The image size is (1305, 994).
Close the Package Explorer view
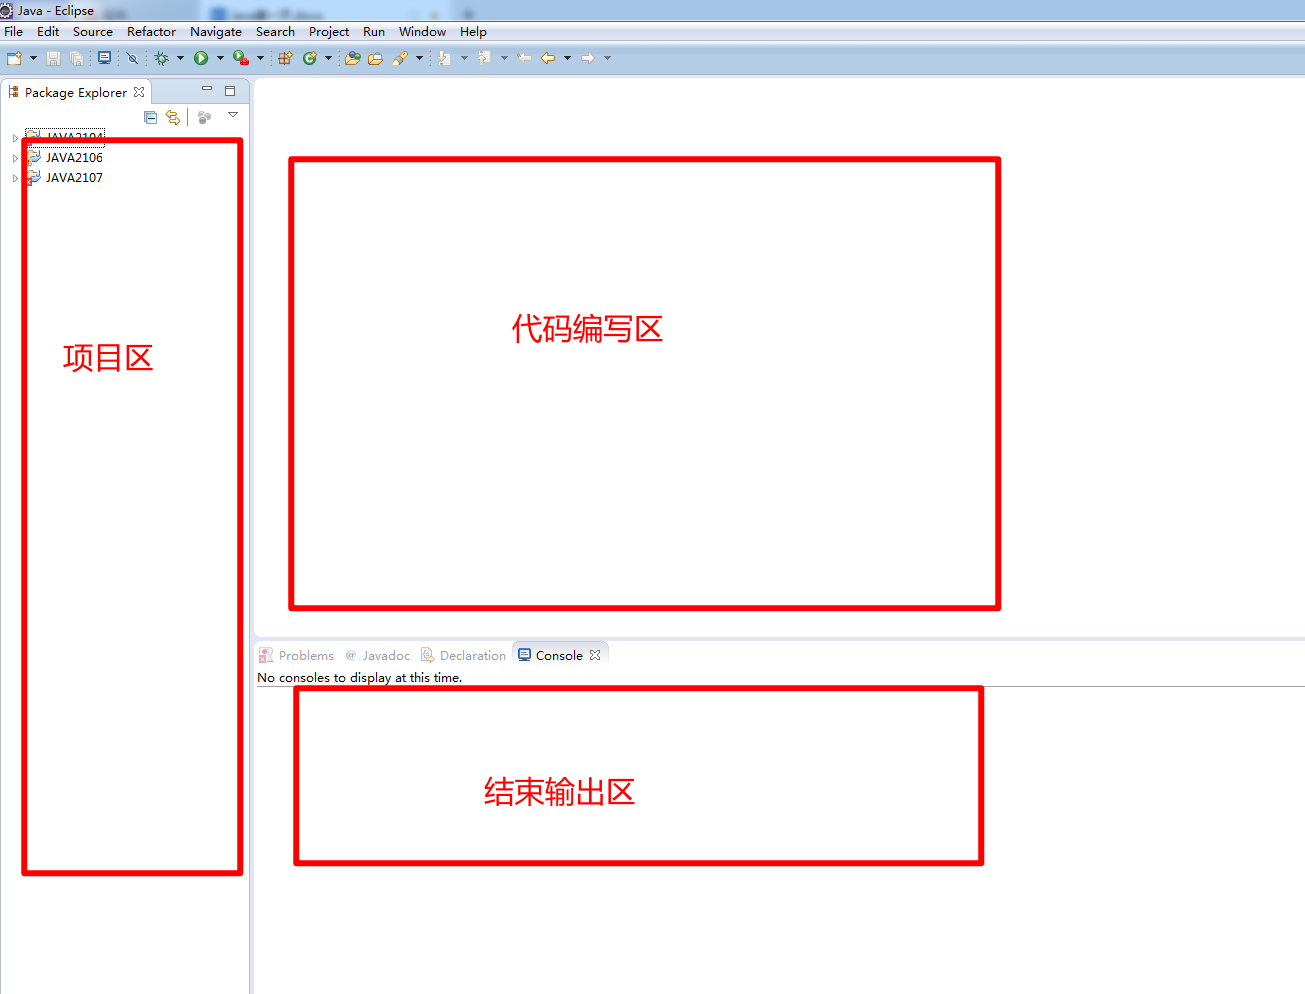pos(139,92)
